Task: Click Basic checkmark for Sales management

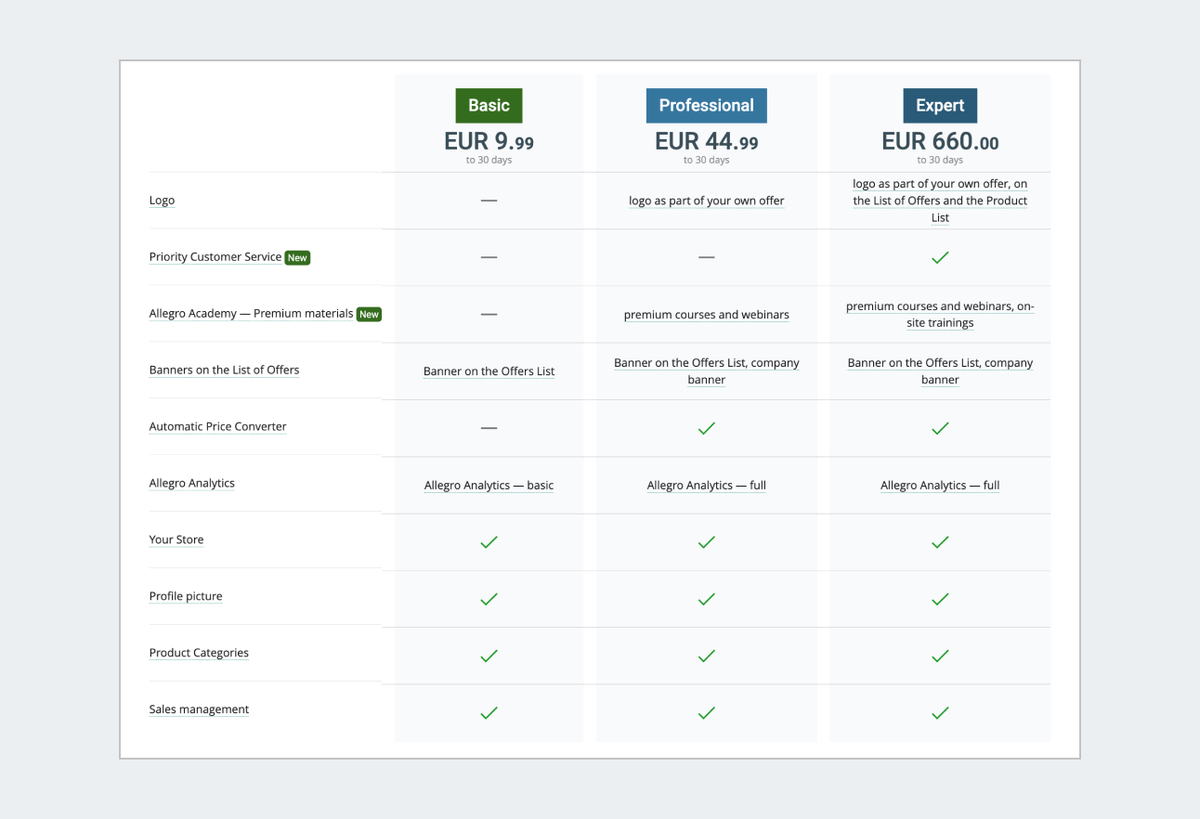Action: tap(489, 713)
